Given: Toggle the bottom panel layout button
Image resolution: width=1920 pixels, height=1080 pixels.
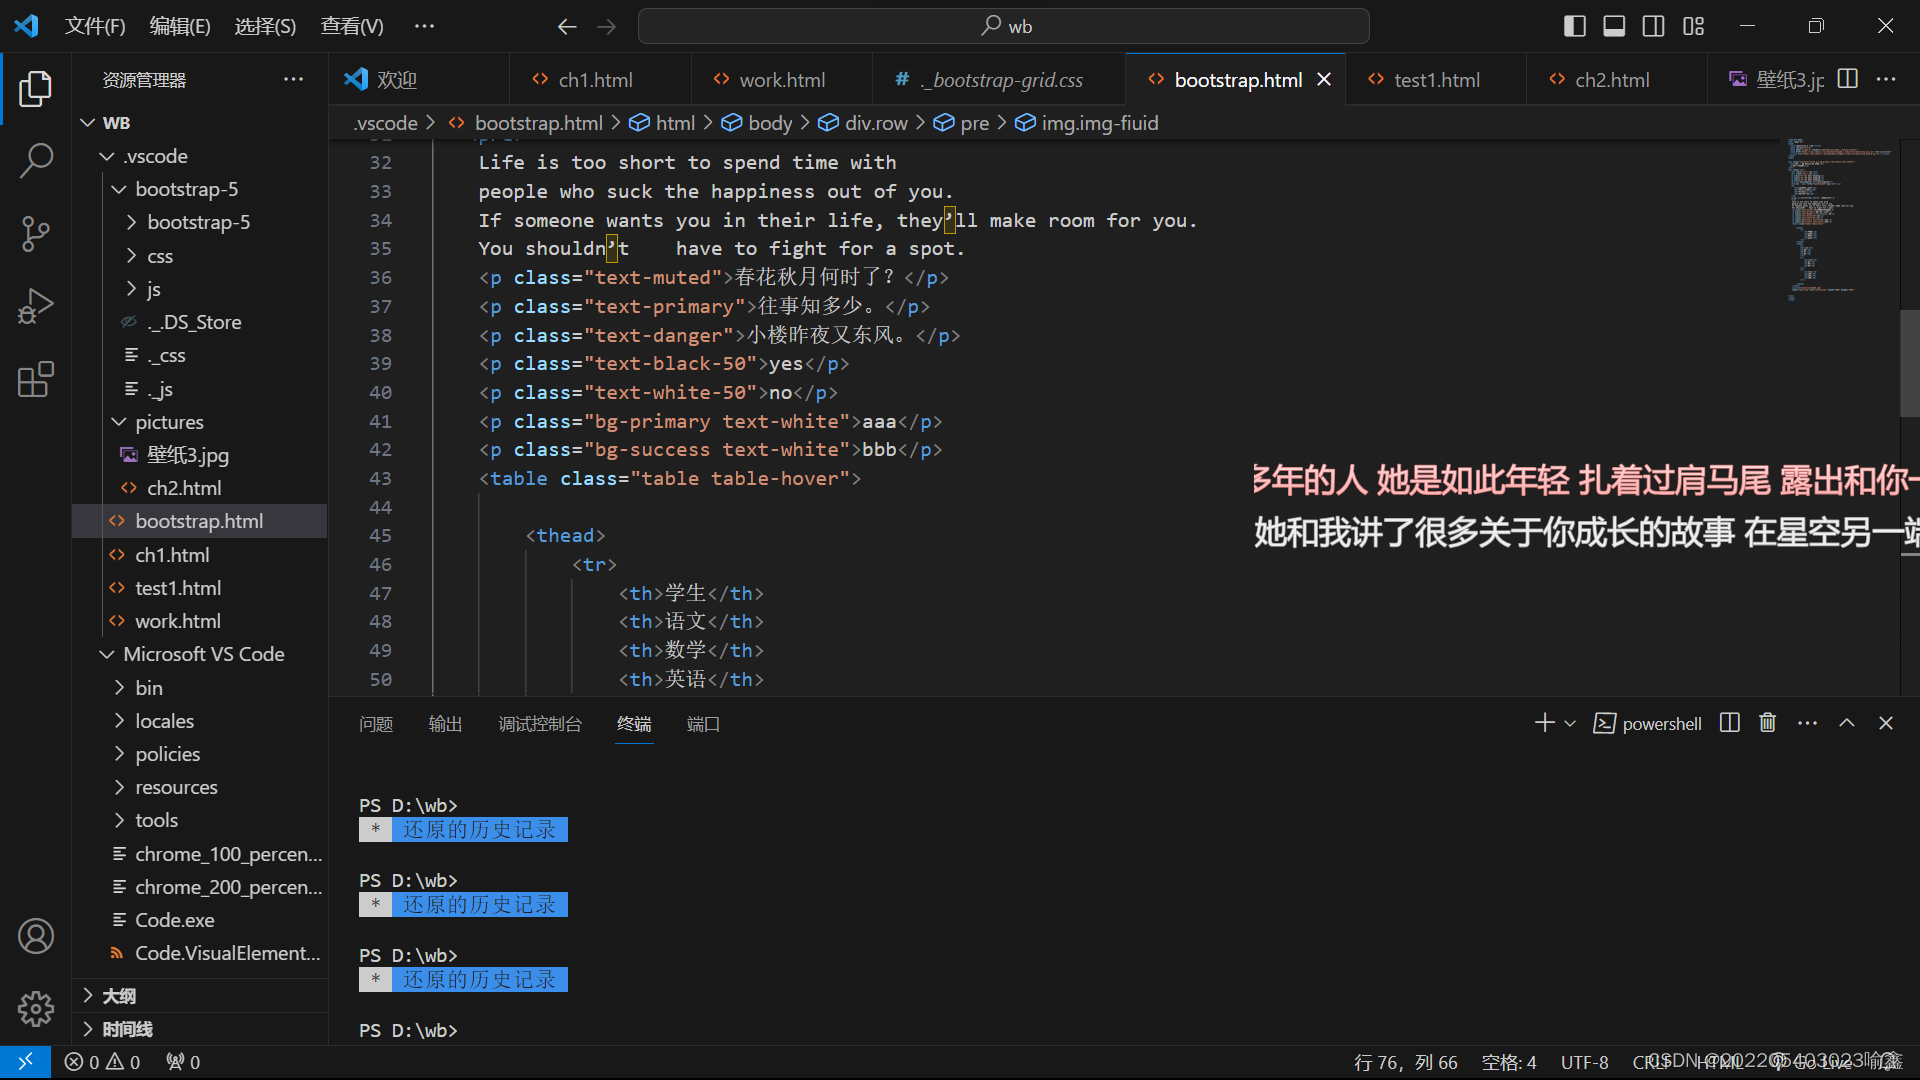Looking at the screenshot, I should tap(1614, 26).
